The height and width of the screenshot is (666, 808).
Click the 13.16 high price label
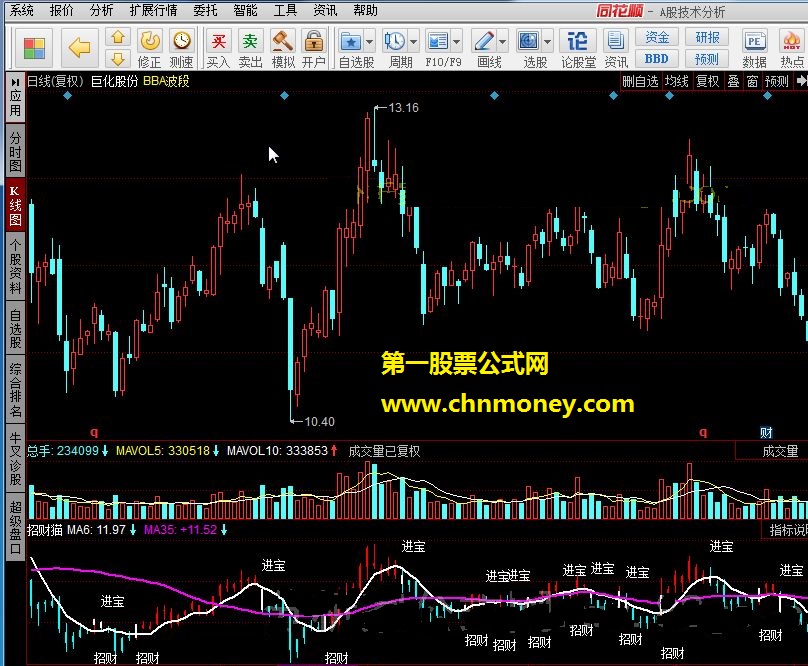click(x=403, y=108)
